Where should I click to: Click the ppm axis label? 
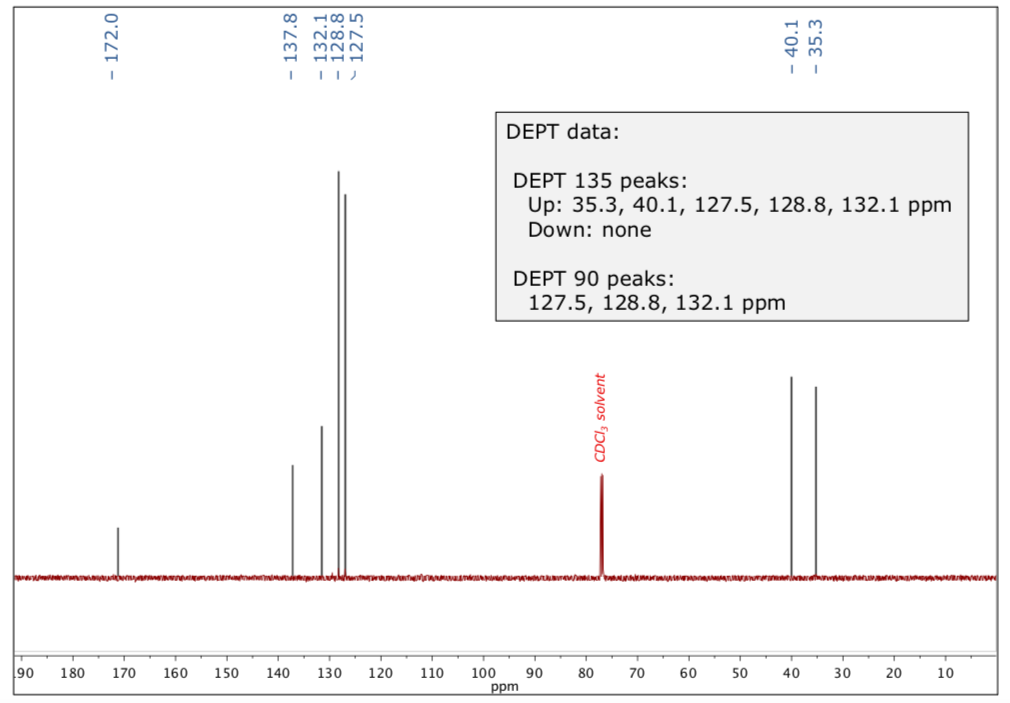(504, 687)
